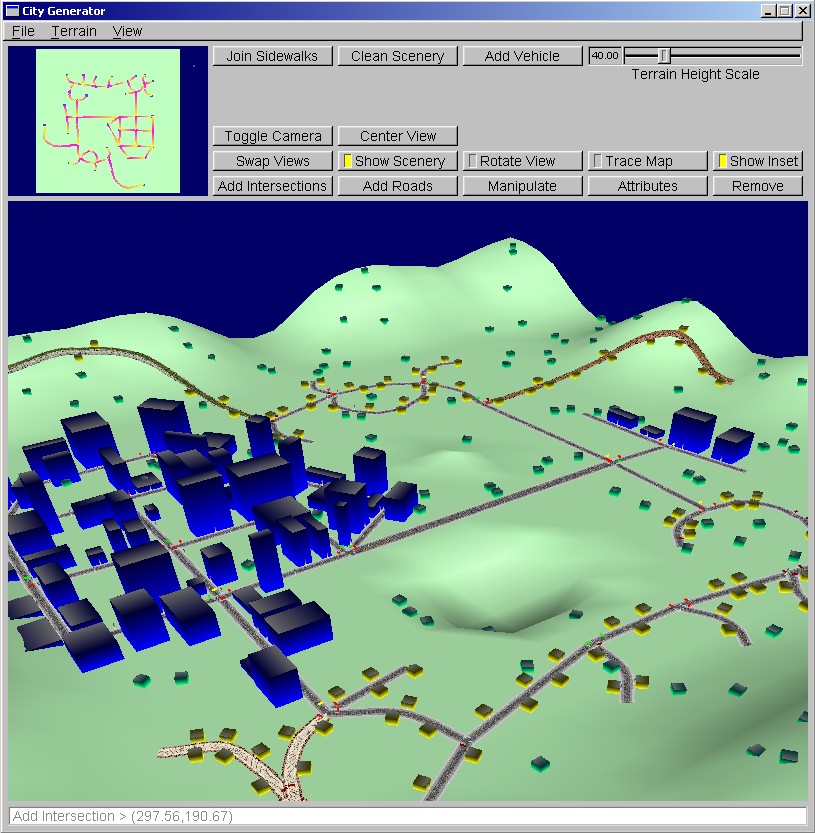Disable the Show Scenery toggle

point(397,161)
